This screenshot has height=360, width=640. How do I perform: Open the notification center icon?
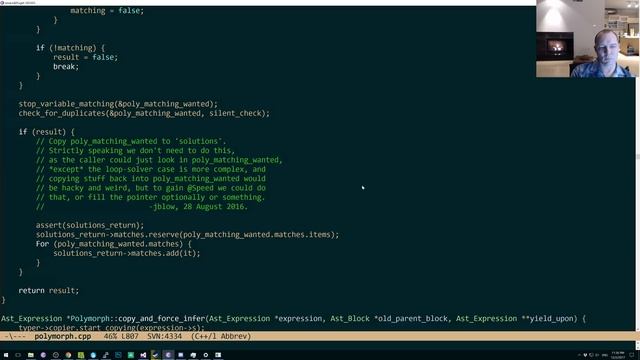coord(631,355)
